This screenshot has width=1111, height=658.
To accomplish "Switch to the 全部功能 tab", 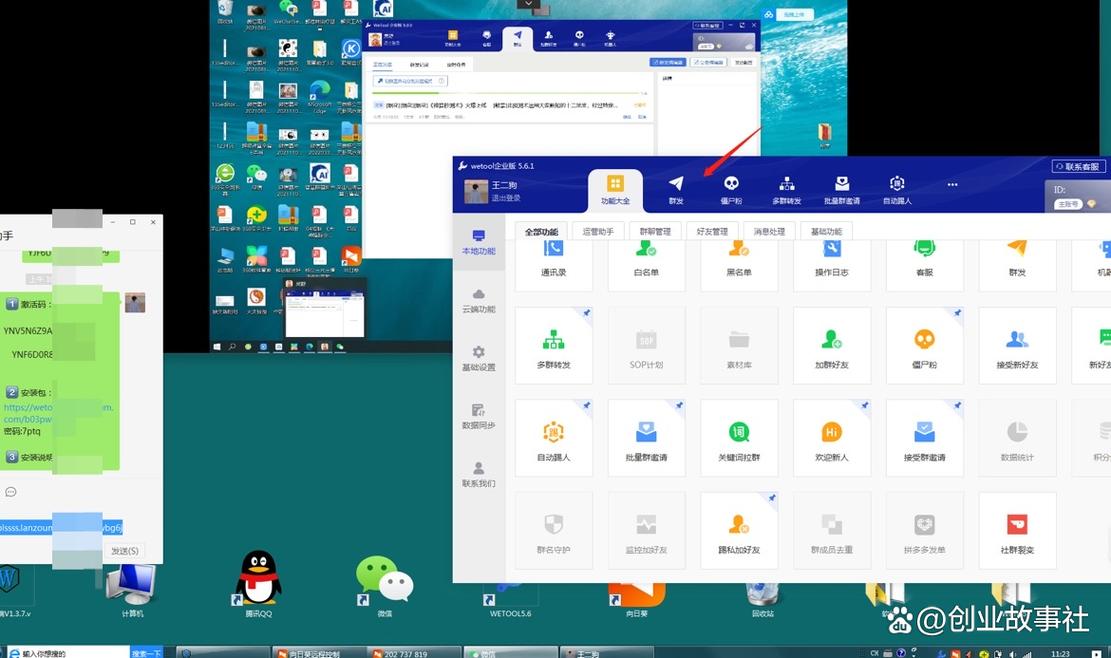I will [541, 232].
